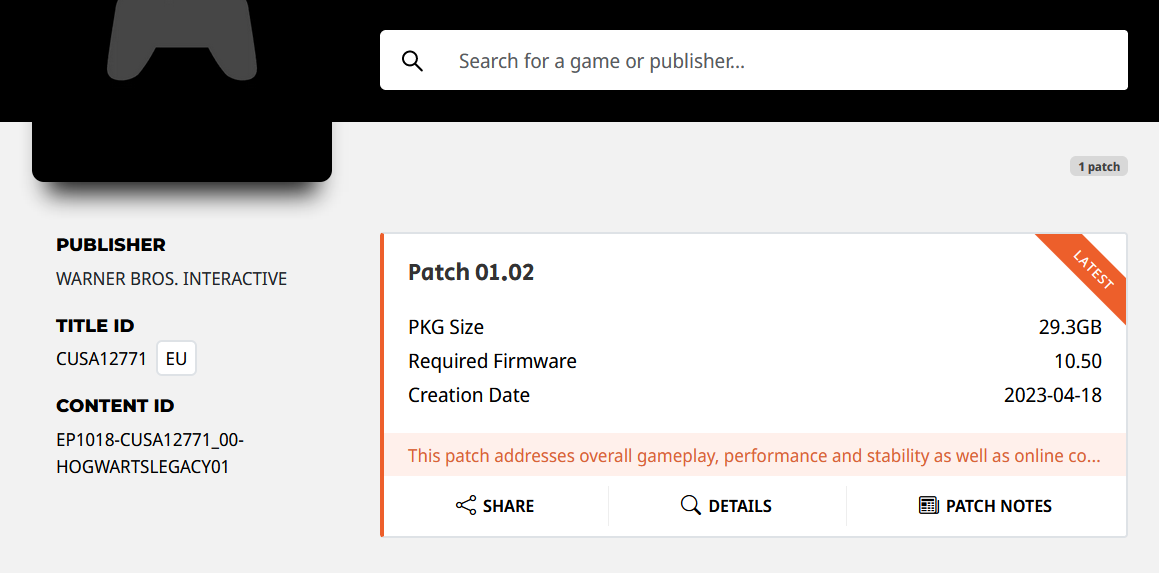Image resolution: width=1159 pixels, height=573 pixels.
Task: Open DETAILS for Patch 01.02
Action: (x=727, y=506)
